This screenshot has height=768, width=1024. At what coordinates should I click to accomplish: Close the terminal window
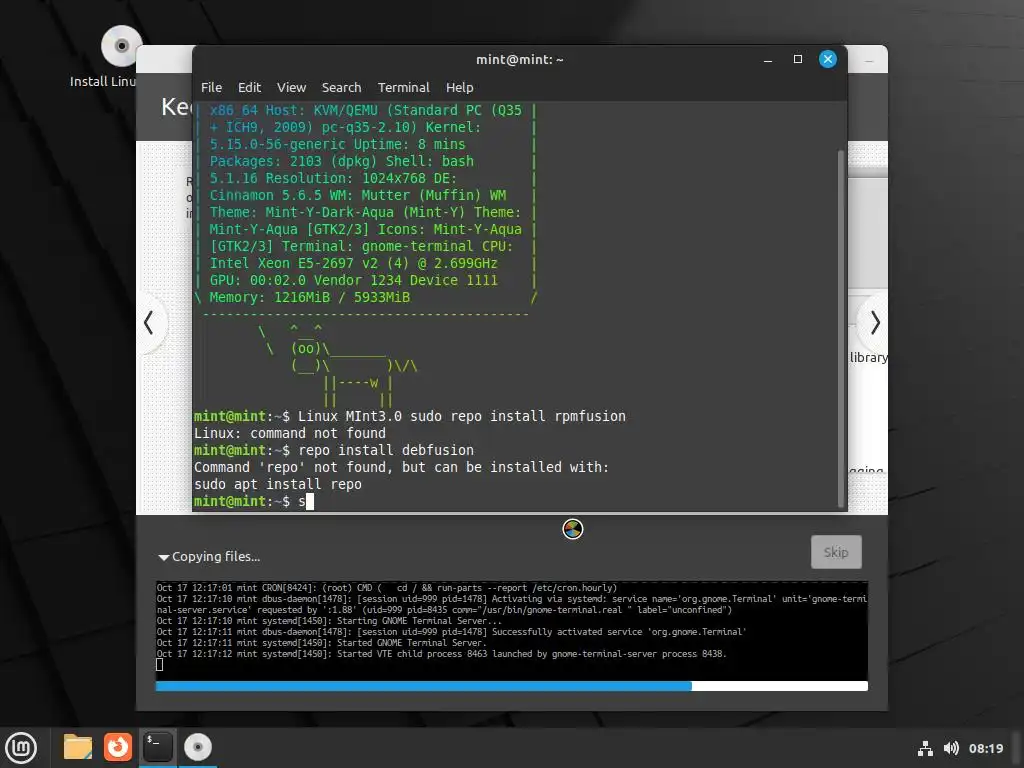[827, 59]
